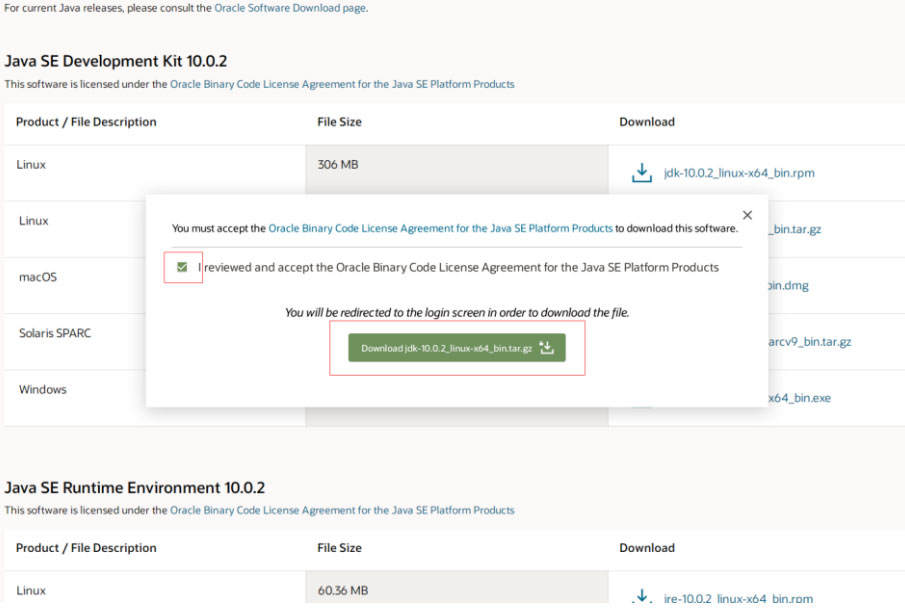
Task: Click the Windows x64_bin.exe download link
Action: 799,398
